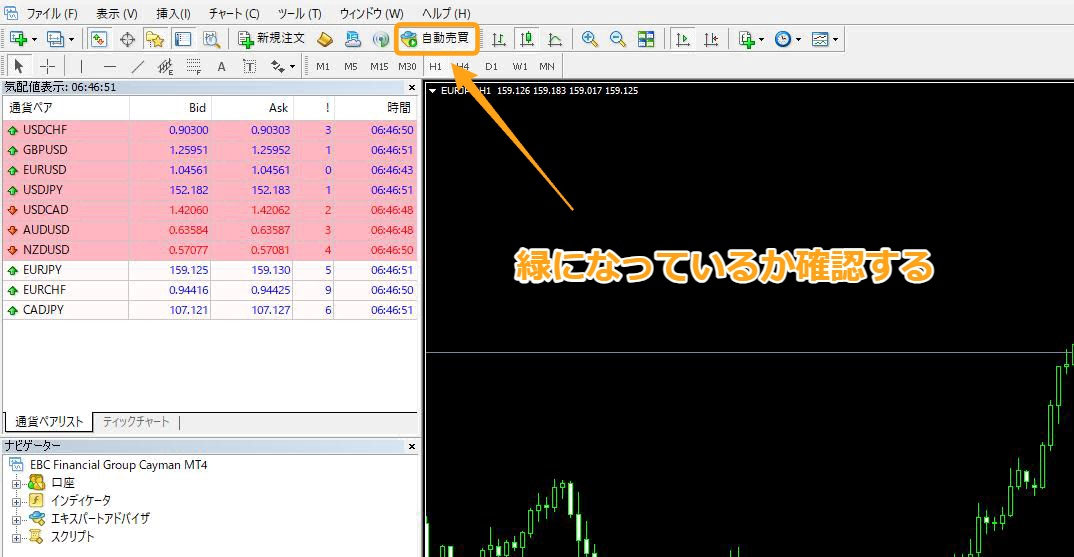Open the periodicity clock dropdown arrow

(799, 40)
